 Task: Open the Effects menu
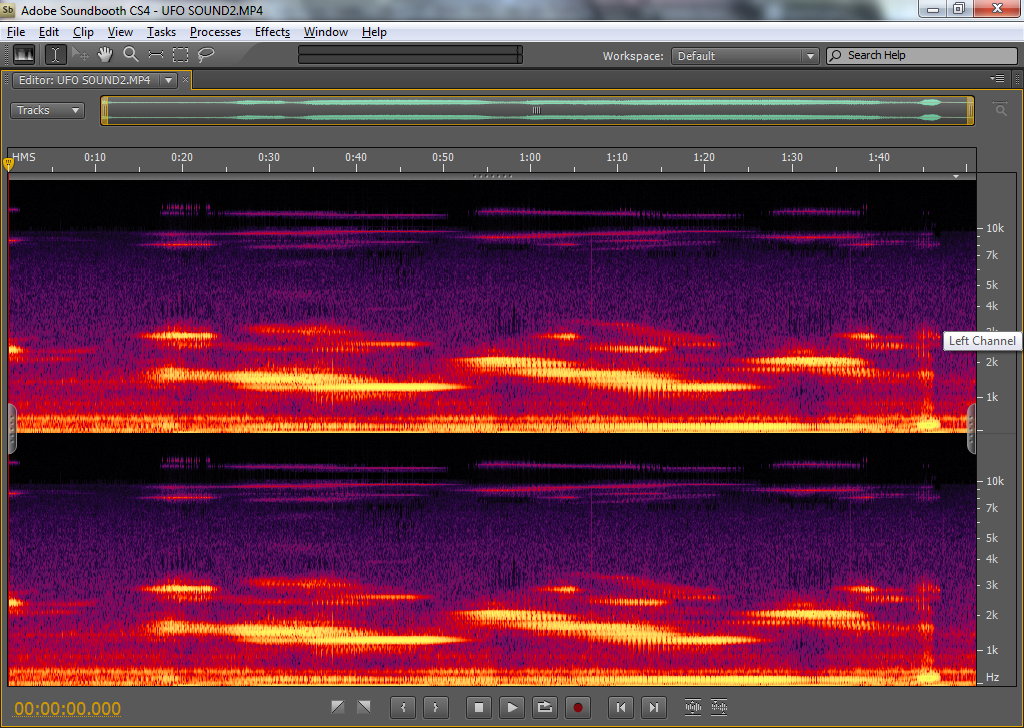click(x=272, y=32)
